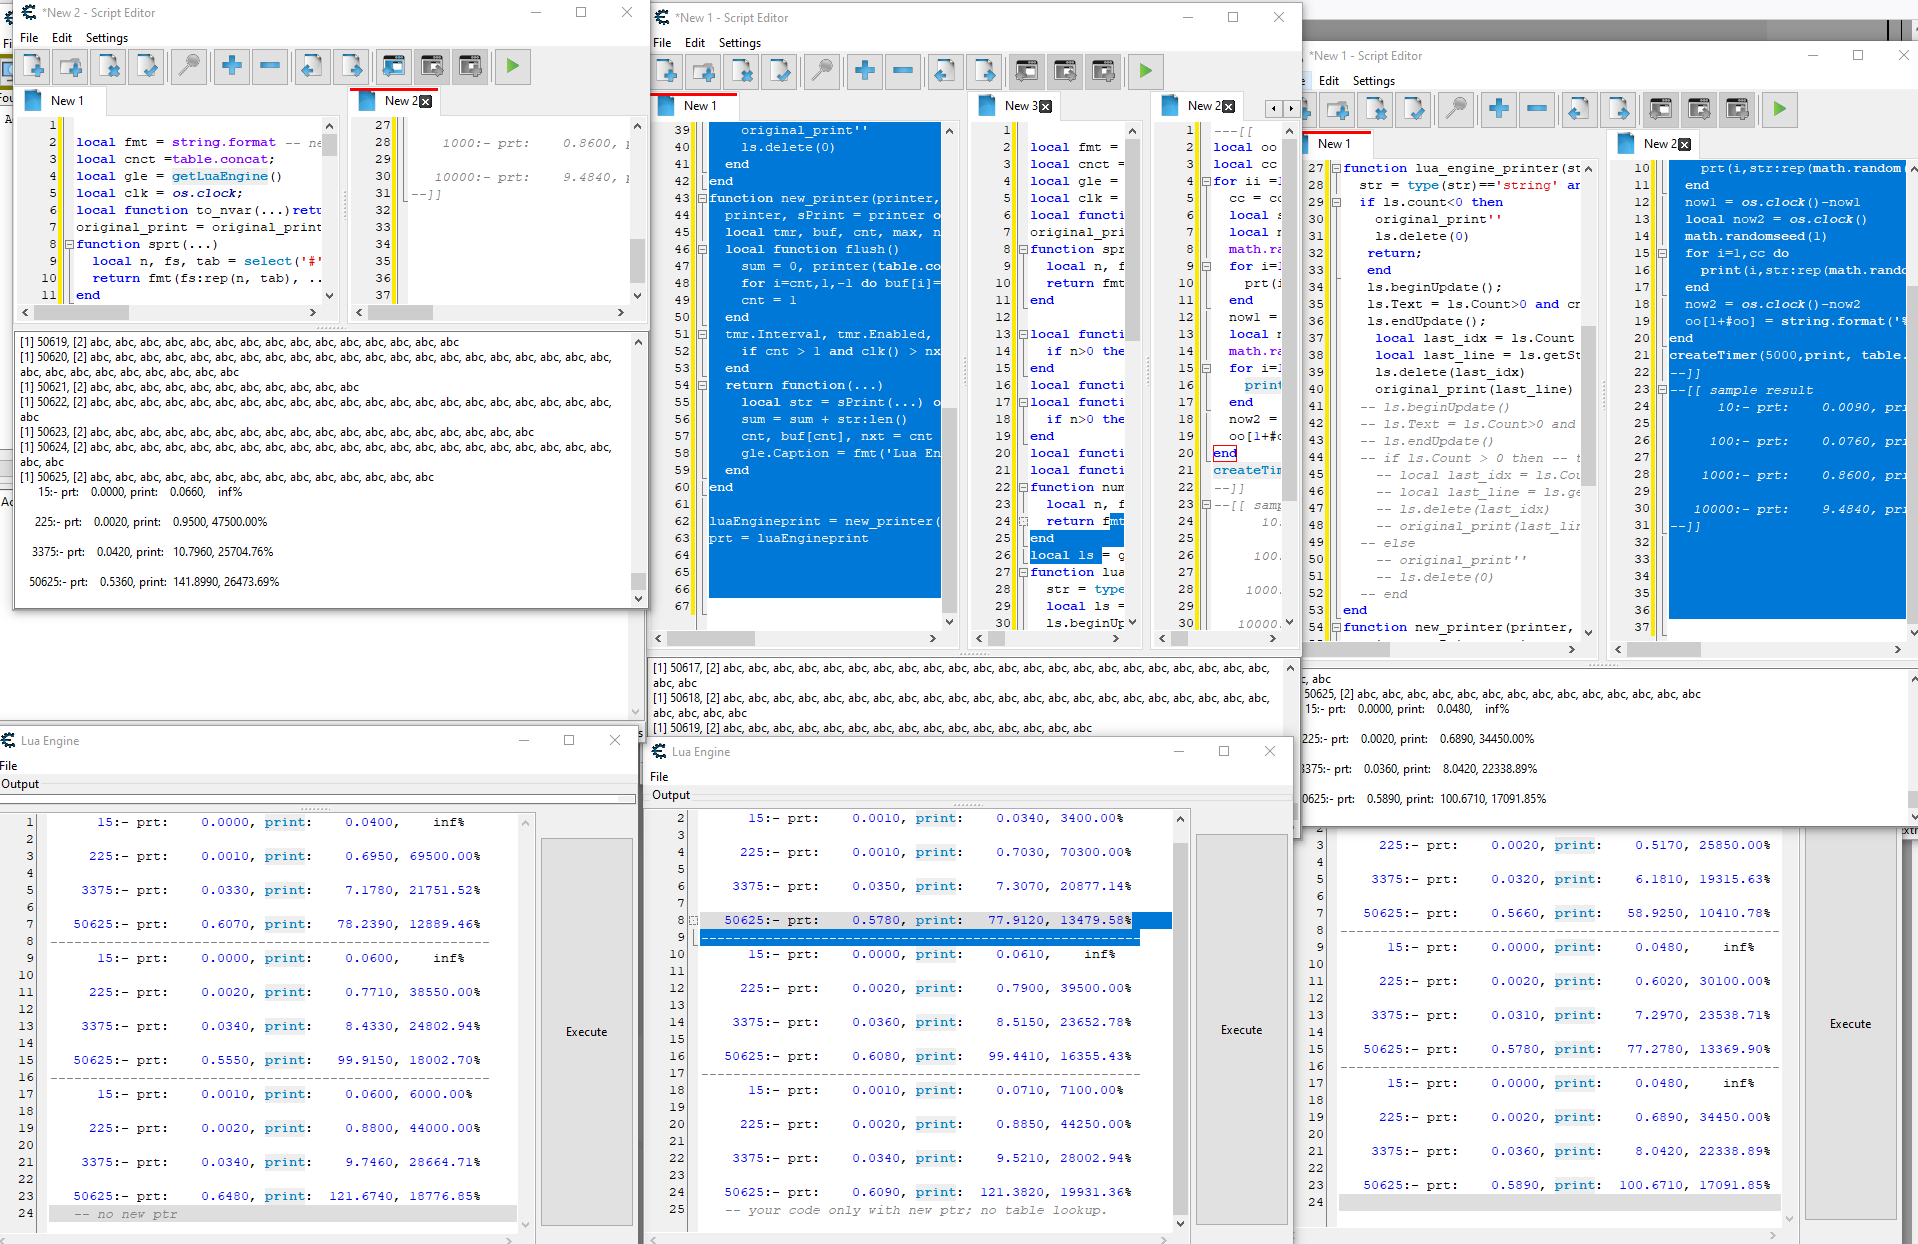
Task: Collapse the 'for ii' fold in the middle New 2 pane
Action: point(1206,182)
